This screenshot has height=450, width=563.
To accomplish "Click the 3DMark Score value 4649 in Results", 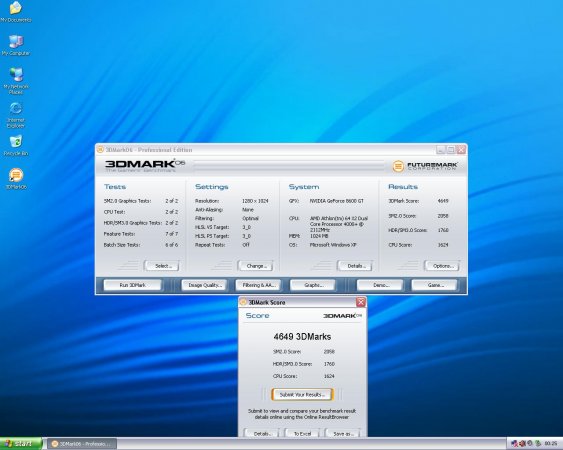I will click(443, 201).
